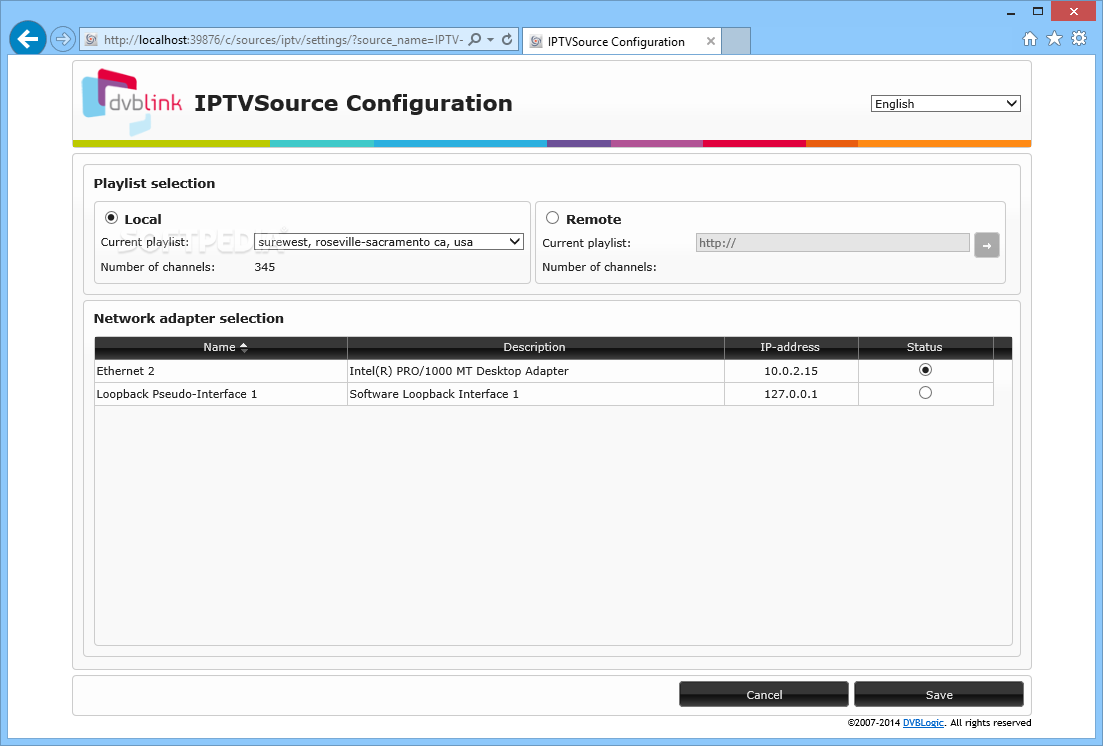Minimize the browser window

point(1011,12)
